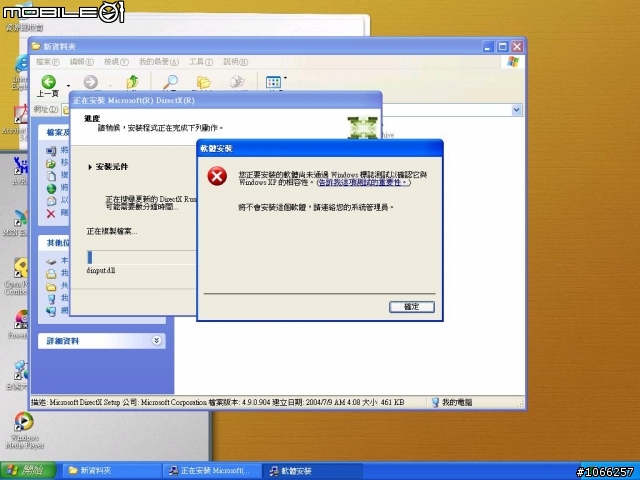Image resolution: width=640 pixels, height=480 pixels.
Task: Click My Computer status bar indicator
Action: point(451,402)
